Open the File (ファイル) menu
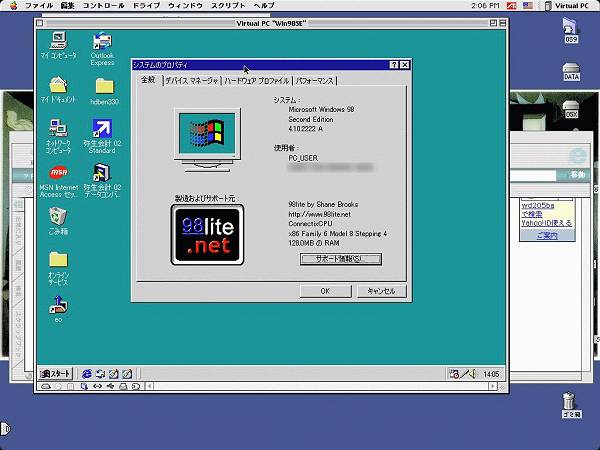 [39, 5]
